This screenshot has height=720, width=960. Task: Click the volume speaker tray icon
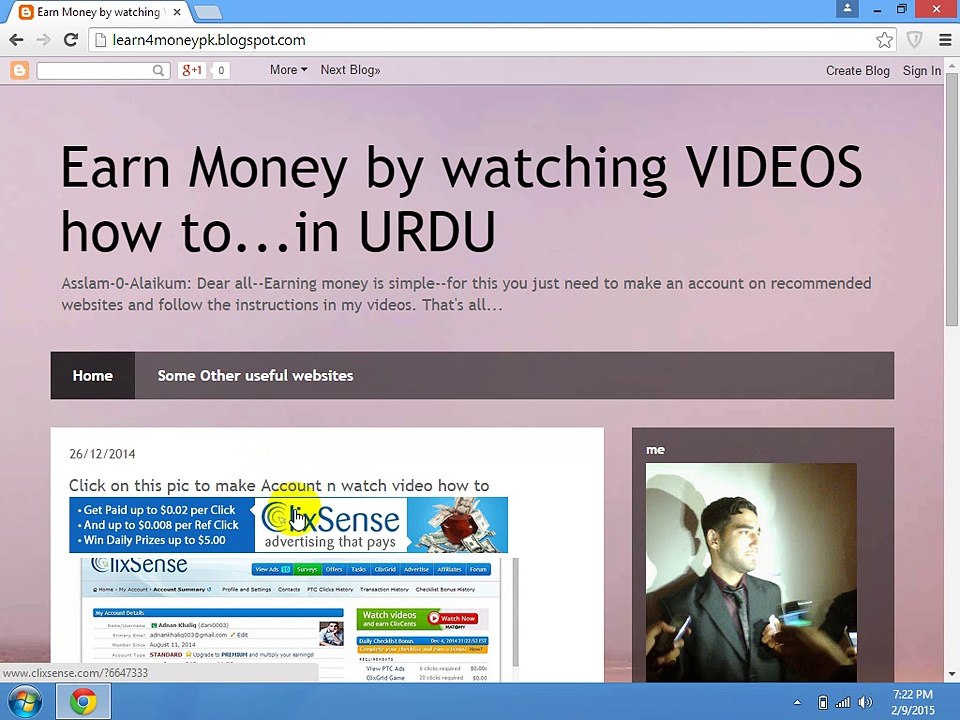coord(864,702)
